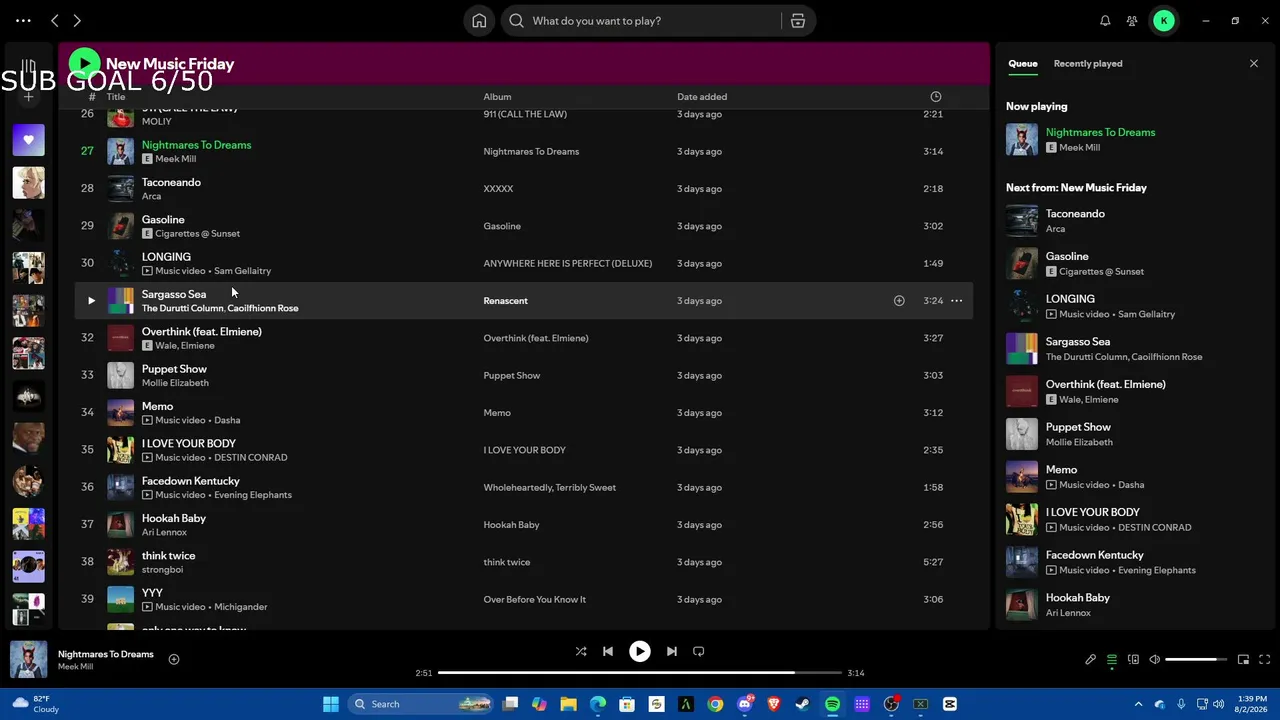Viewport: 1280px width, 720px height.
Task: Go forward using the forward arrow
Action: pyautogui.click(x=77, y=20)
